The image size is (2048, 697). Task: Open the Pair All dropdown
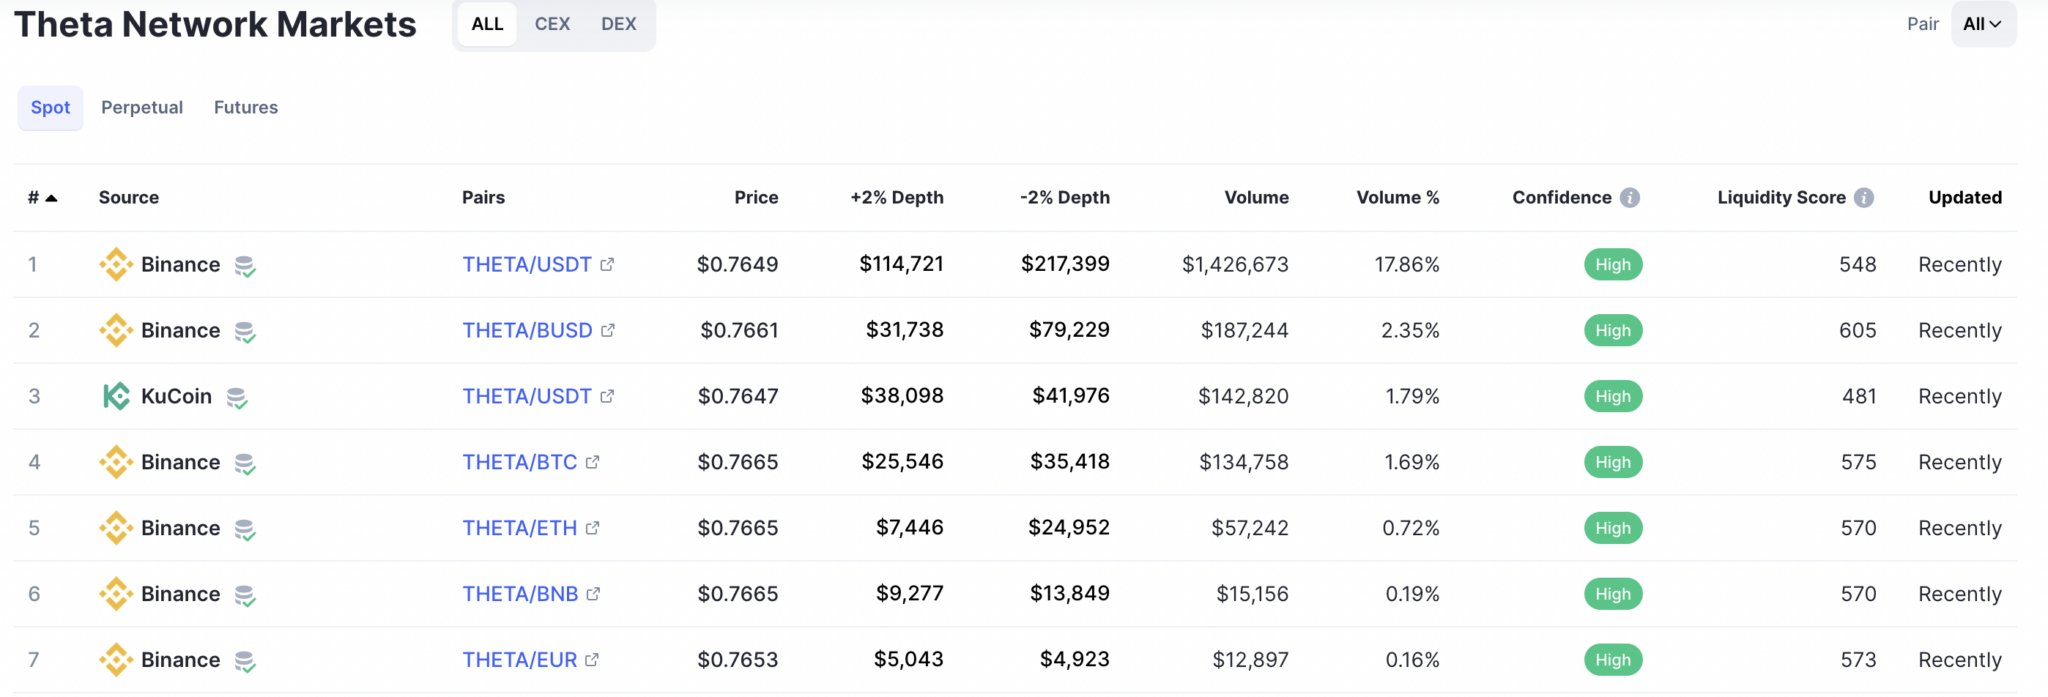click(x=1982, y=24)
